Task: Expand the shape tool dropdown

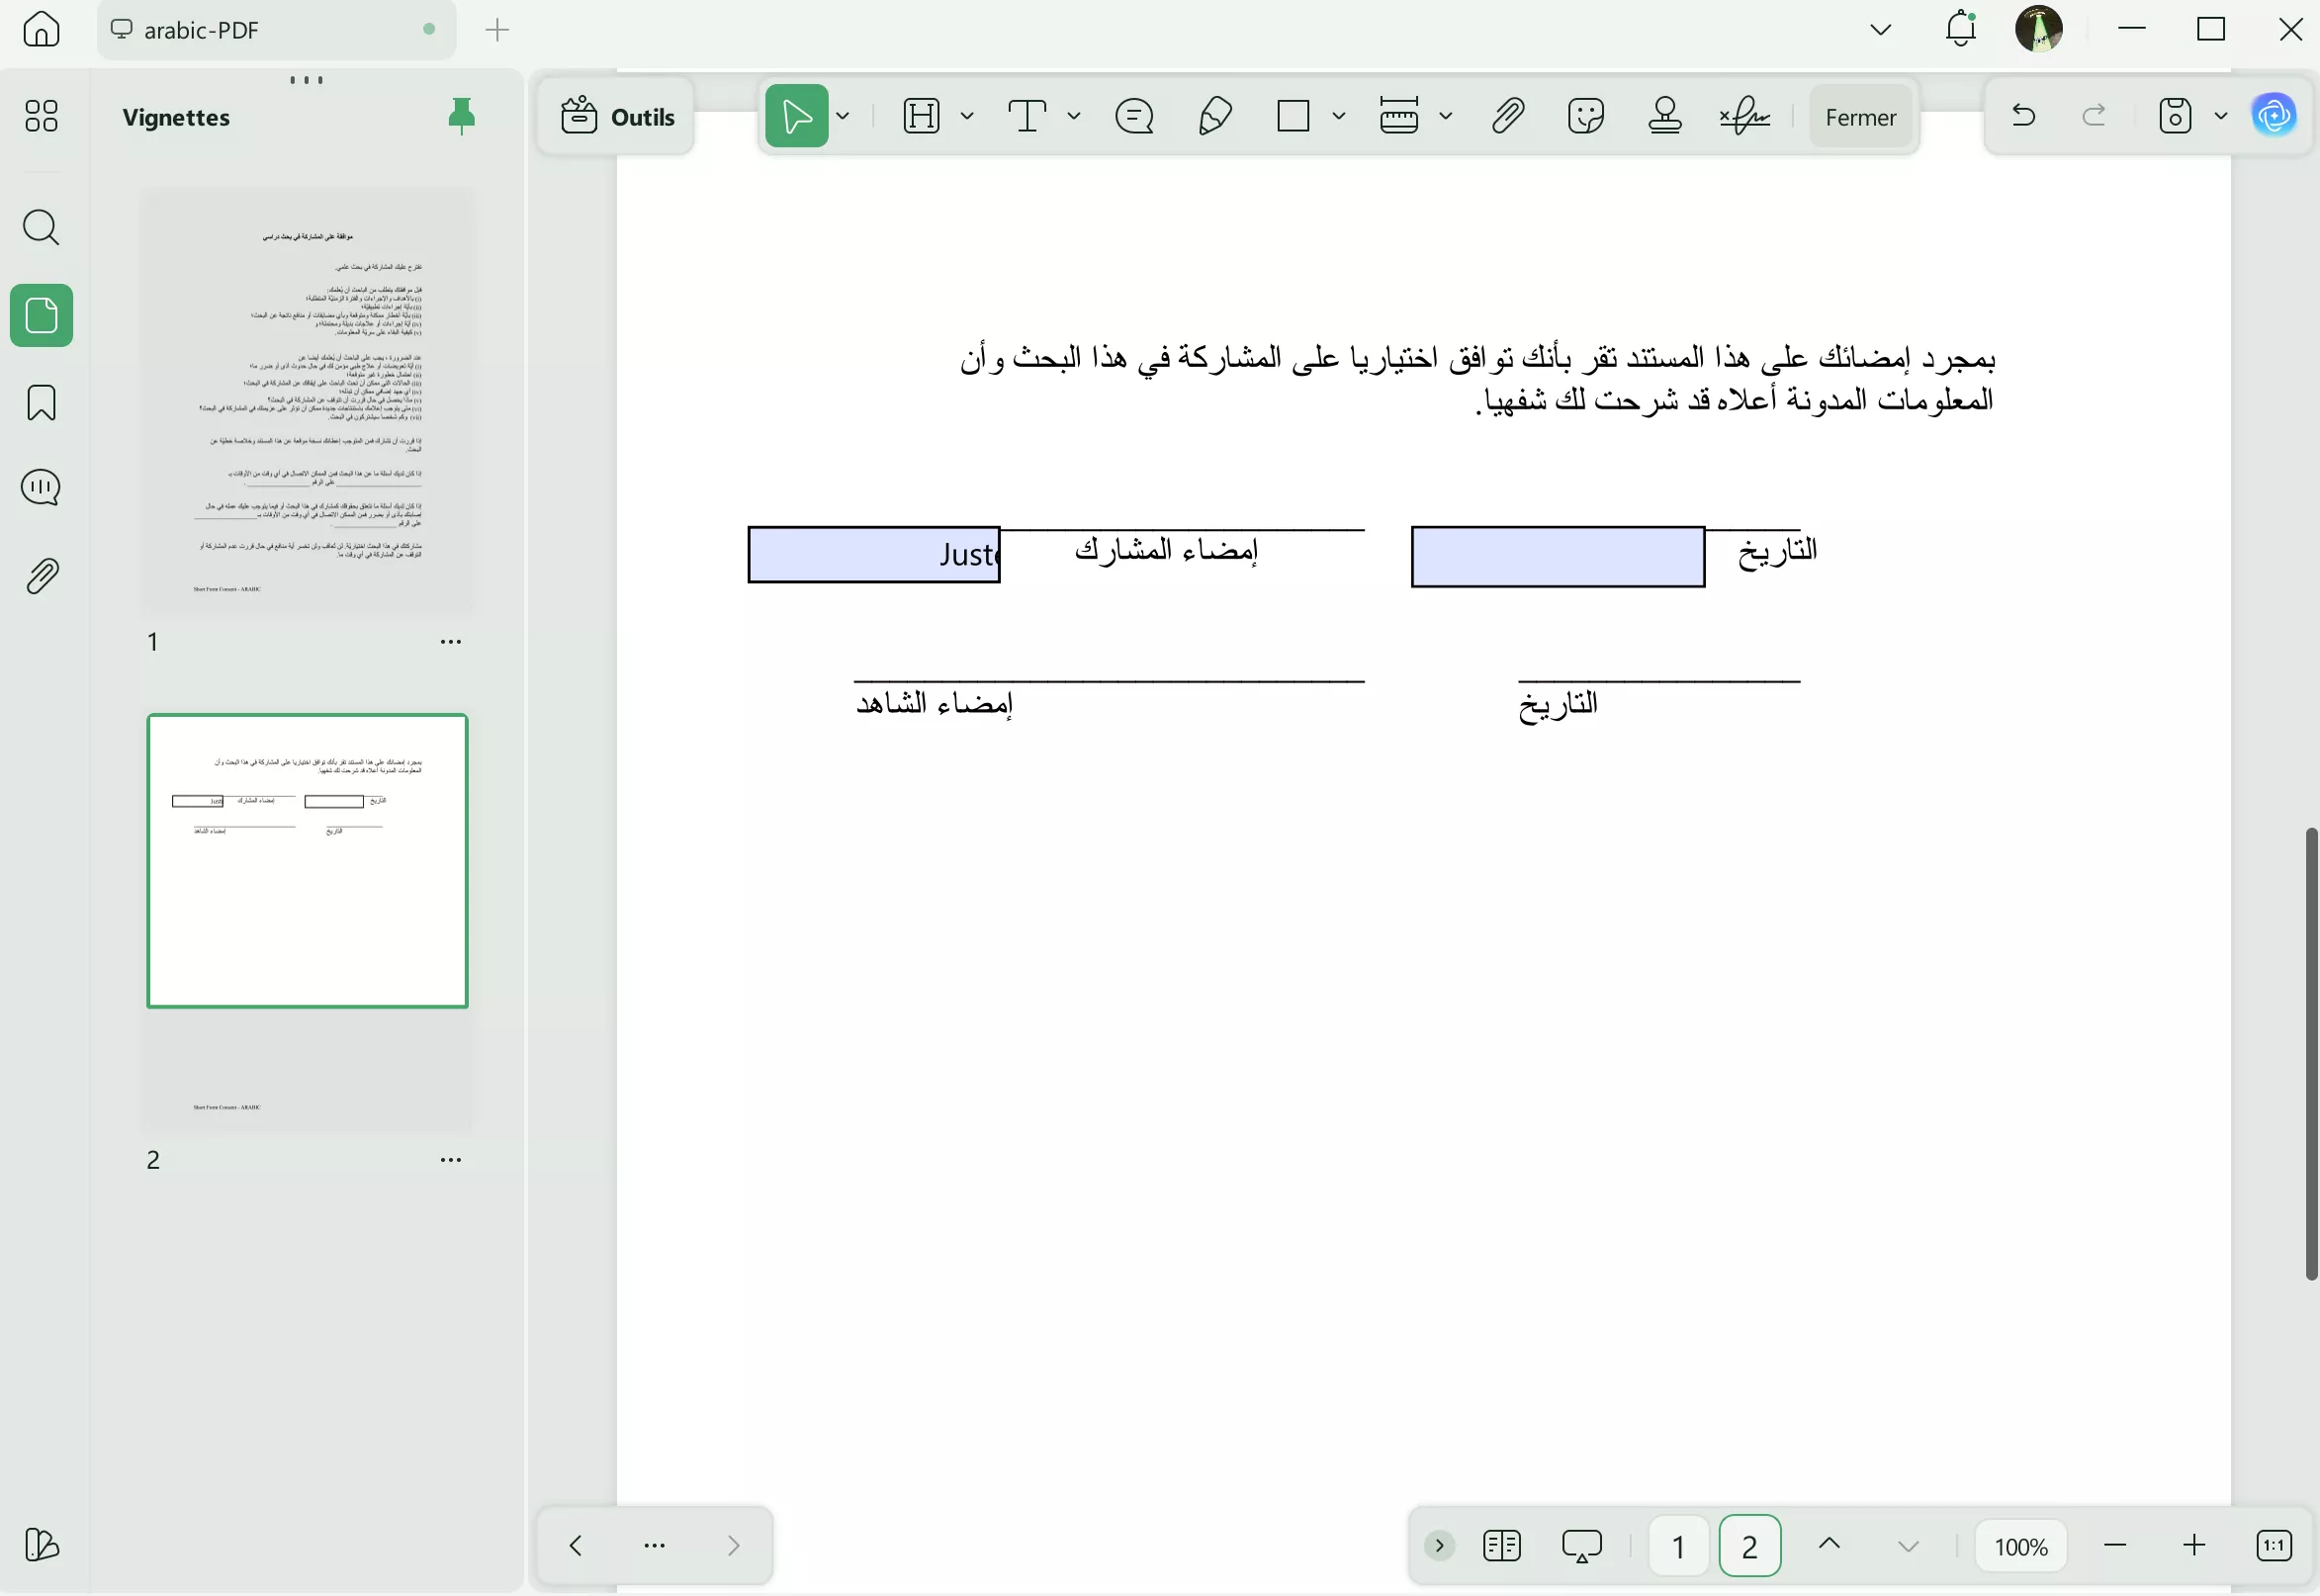Action: 1340,115
